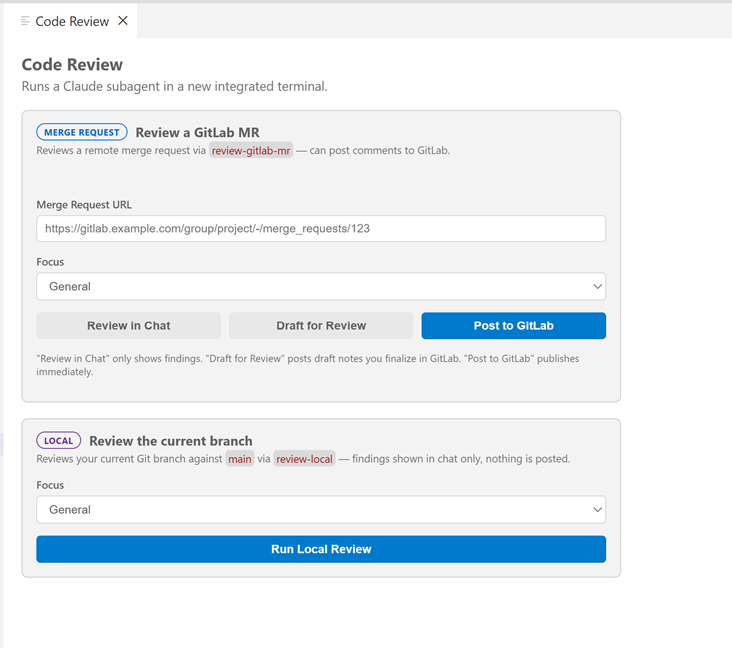Click the review-gitlab-mr code label

pyautogui.click(x=251, y=150)
